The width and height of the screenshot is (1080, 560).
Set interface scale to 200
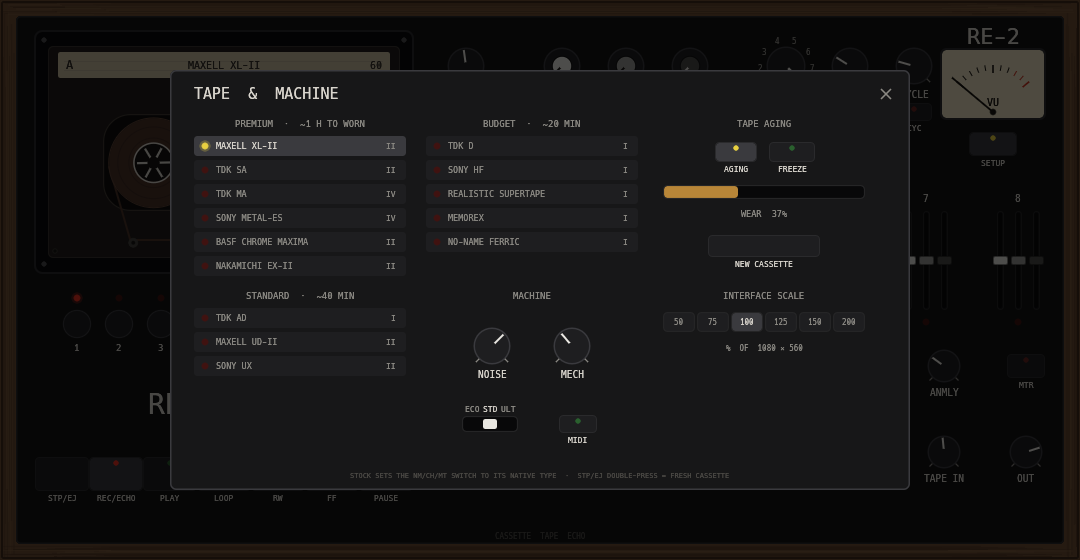849,322
